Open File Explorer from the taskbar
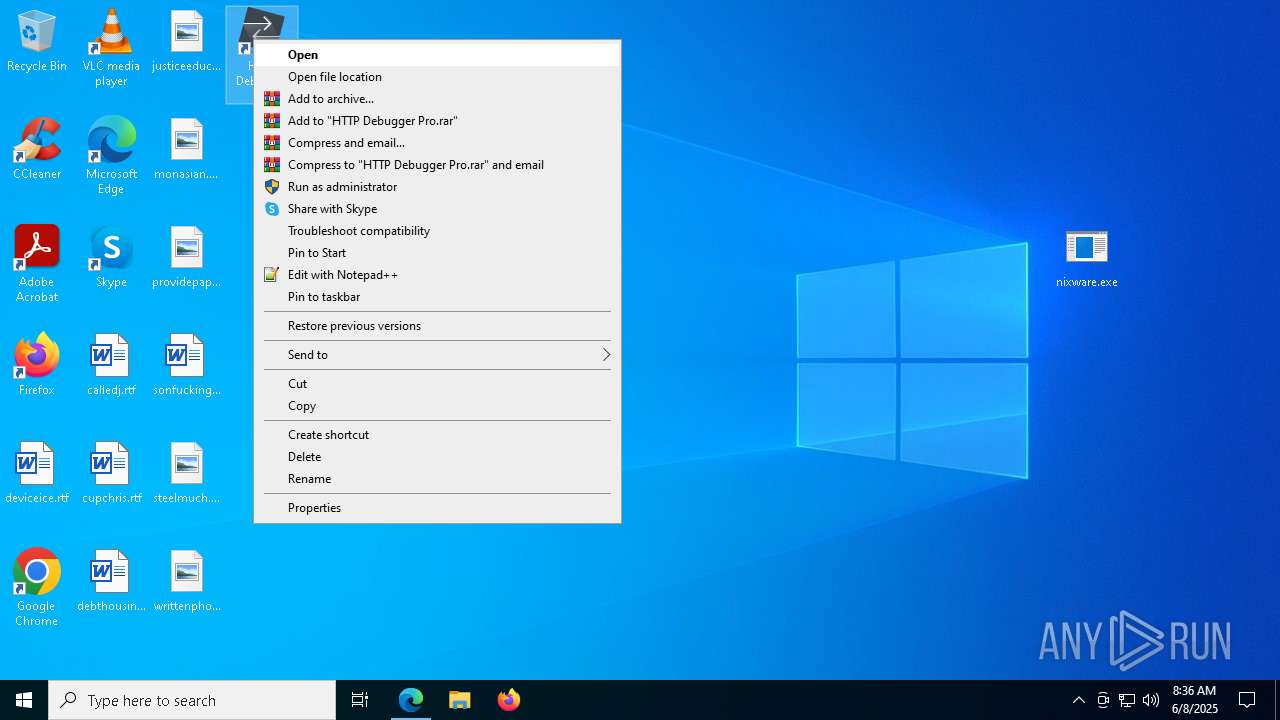Viewport: 1280px width, 720px height. [x=460, y=700]
